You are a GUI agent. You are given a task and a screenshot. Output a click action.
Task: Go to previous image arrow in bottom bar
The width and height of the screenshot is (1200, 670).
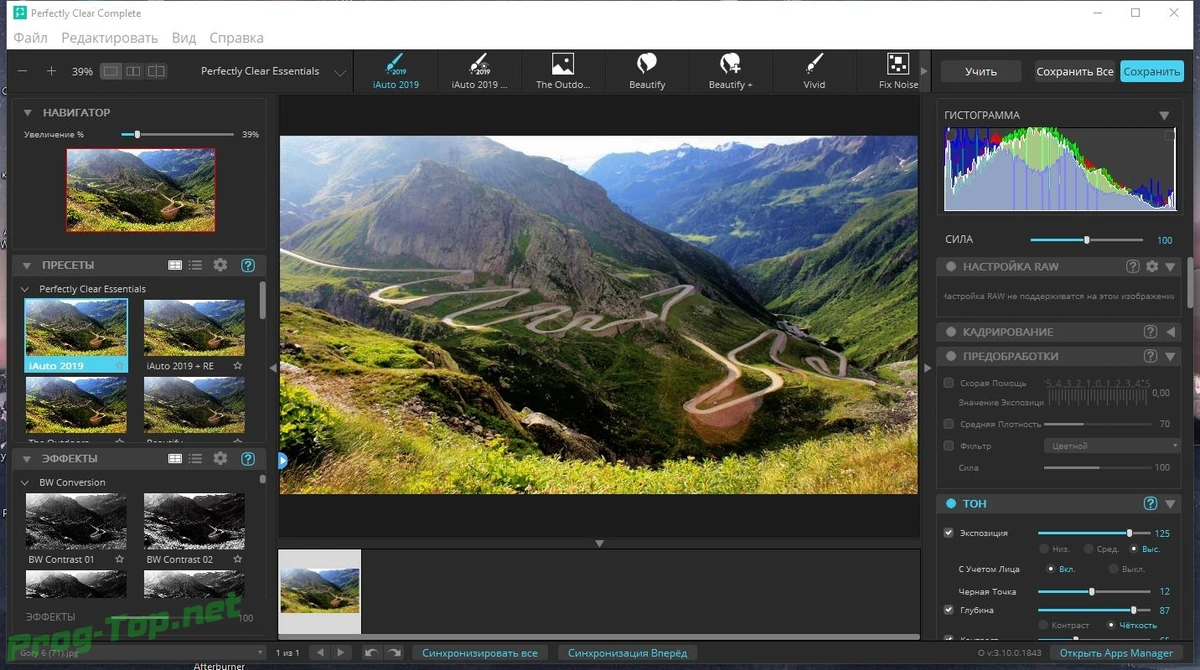coord(320,652)
